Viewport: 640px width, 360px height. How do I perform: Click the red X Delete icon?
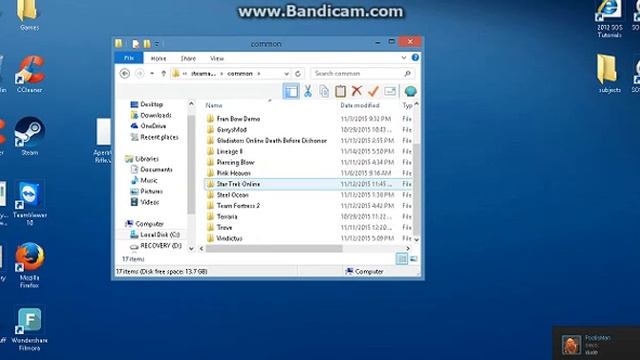coord(357,91)
